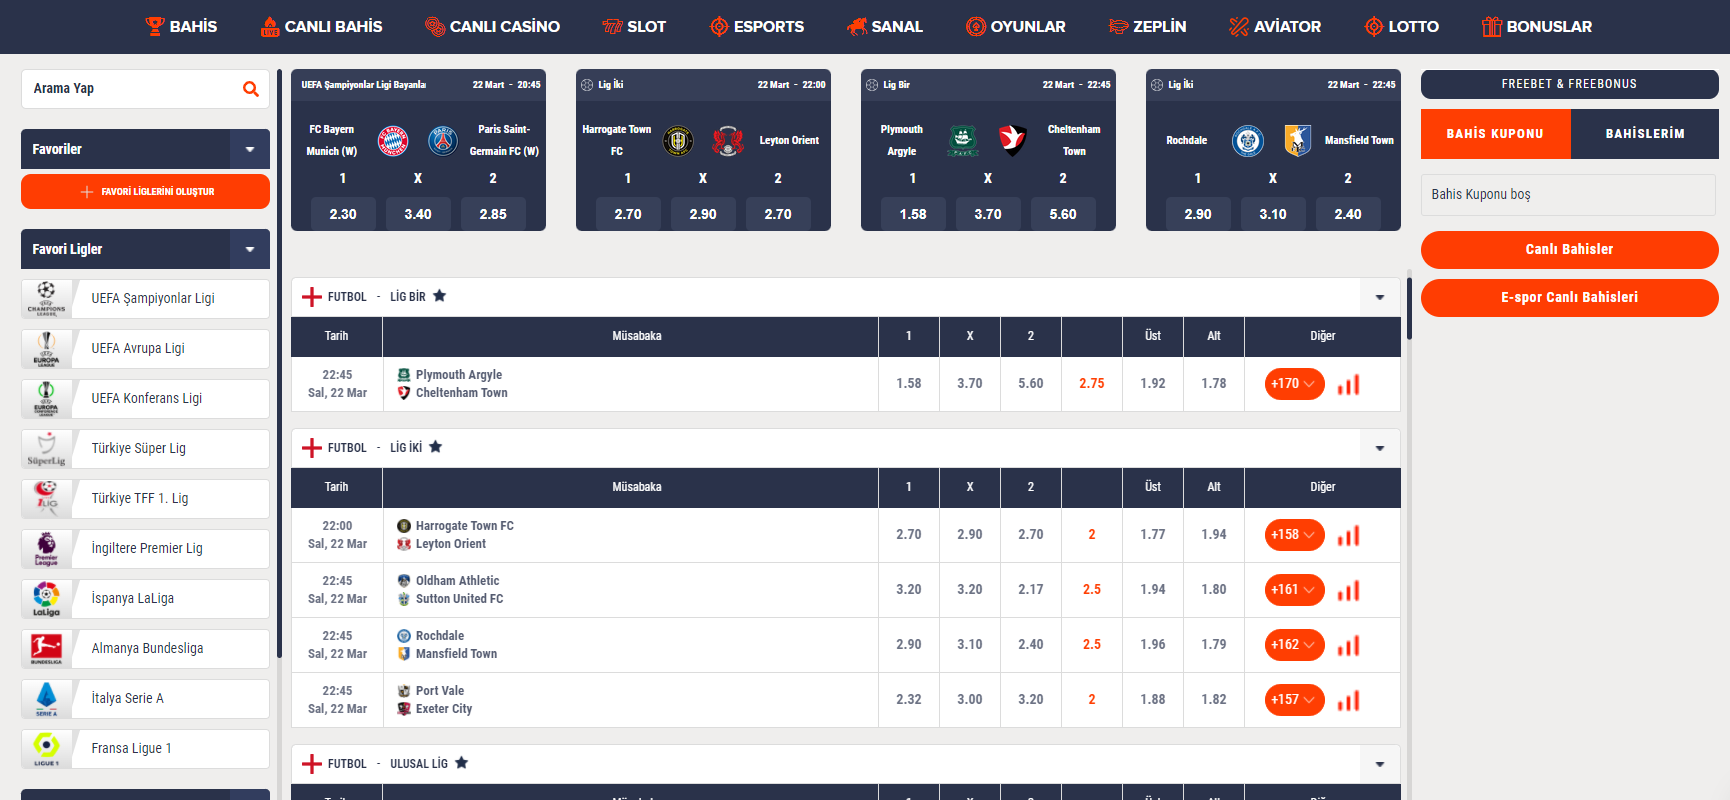The width and height of the screenshot is (1730, 800).
Task: Select 2.17 away odds for Oldham row
Action: [x=1031, y=590]
